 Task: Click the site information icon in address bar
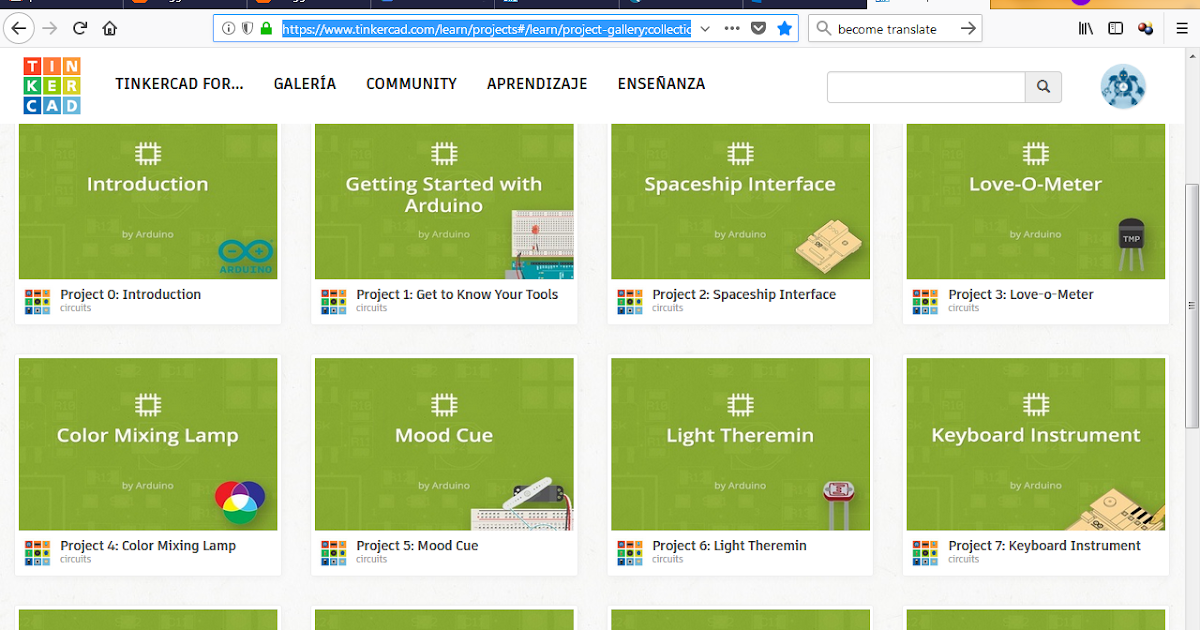point(228,28)
